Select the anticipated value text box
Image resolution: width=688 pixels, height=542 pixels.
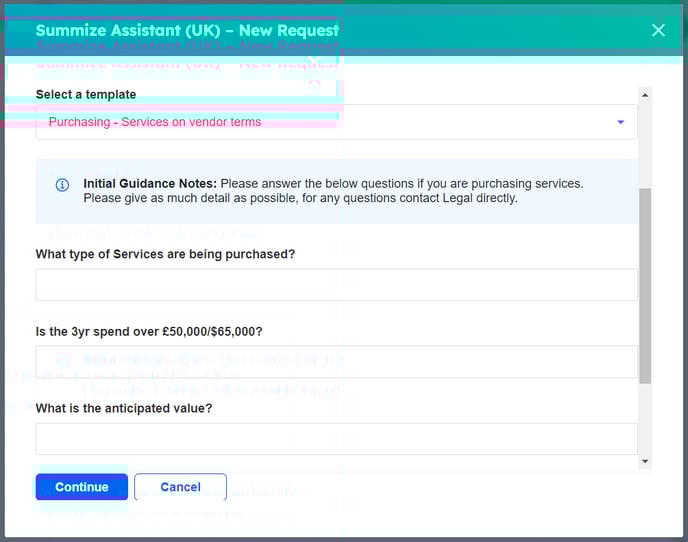(336, 439)
